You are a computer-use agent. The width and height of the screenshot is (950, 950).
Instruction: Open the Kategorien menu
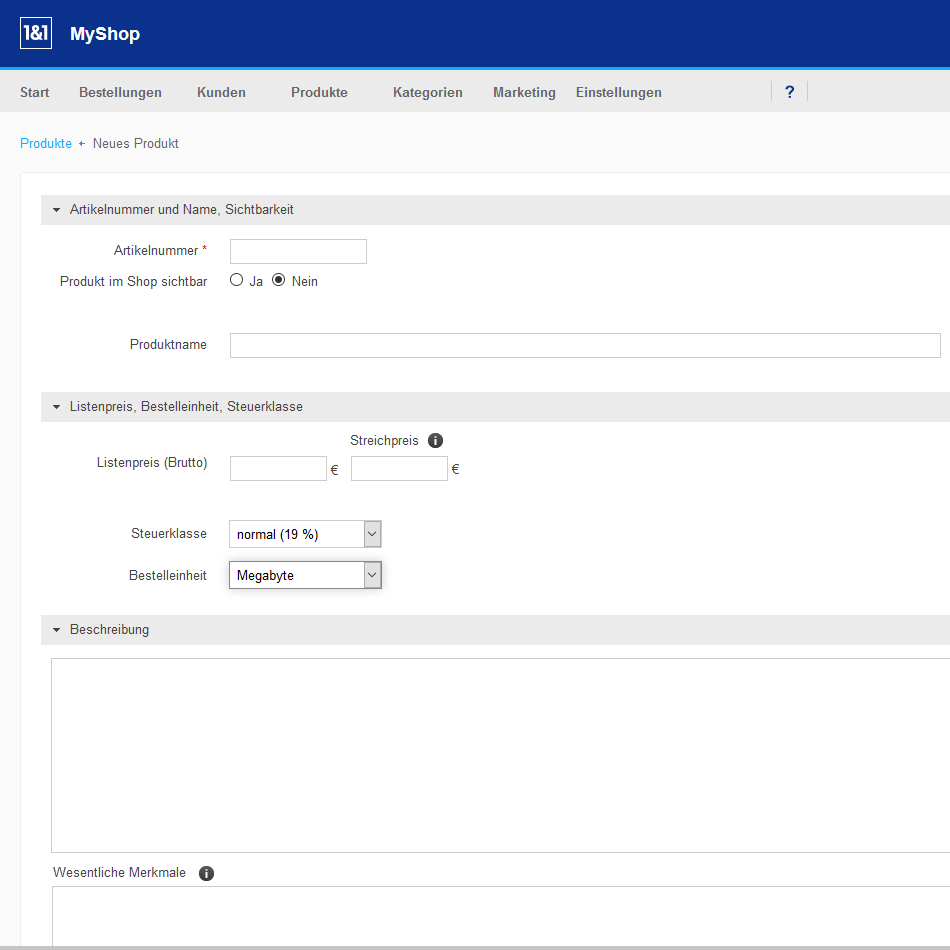pos(427,92)
